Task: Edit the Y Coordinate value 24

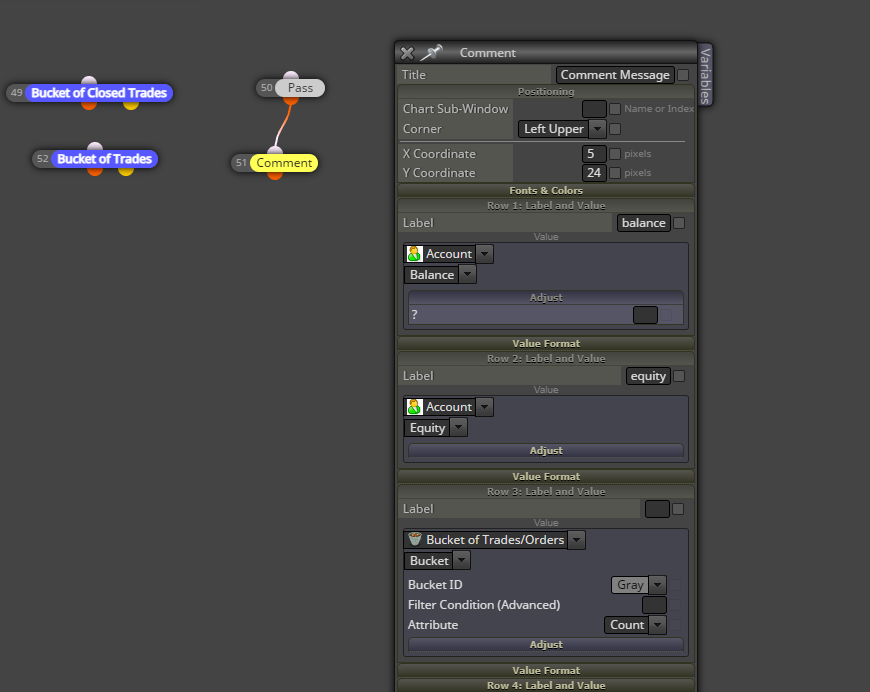Action: pos(594,173)
